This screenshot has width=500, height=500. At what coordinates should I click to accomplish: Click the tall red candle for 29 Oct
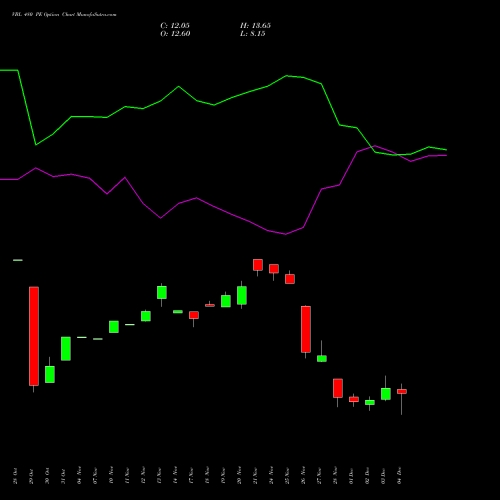click(x=34, y=336)
